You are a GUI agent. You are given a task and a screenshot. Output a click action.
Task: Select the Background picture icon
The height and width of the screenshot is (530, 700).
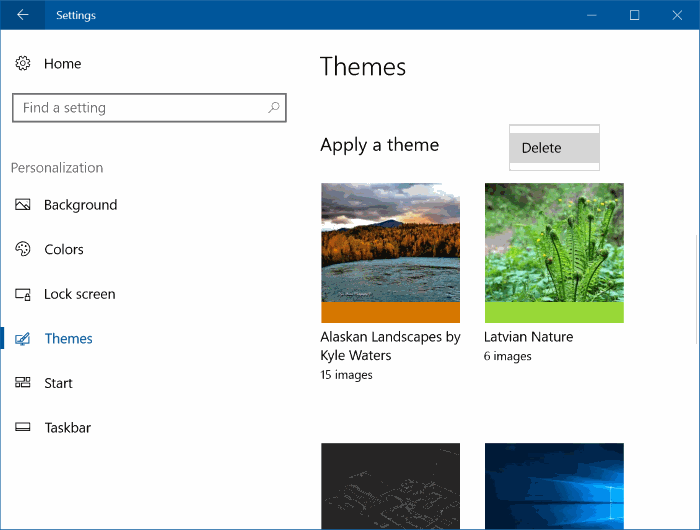tap(23, 205)
